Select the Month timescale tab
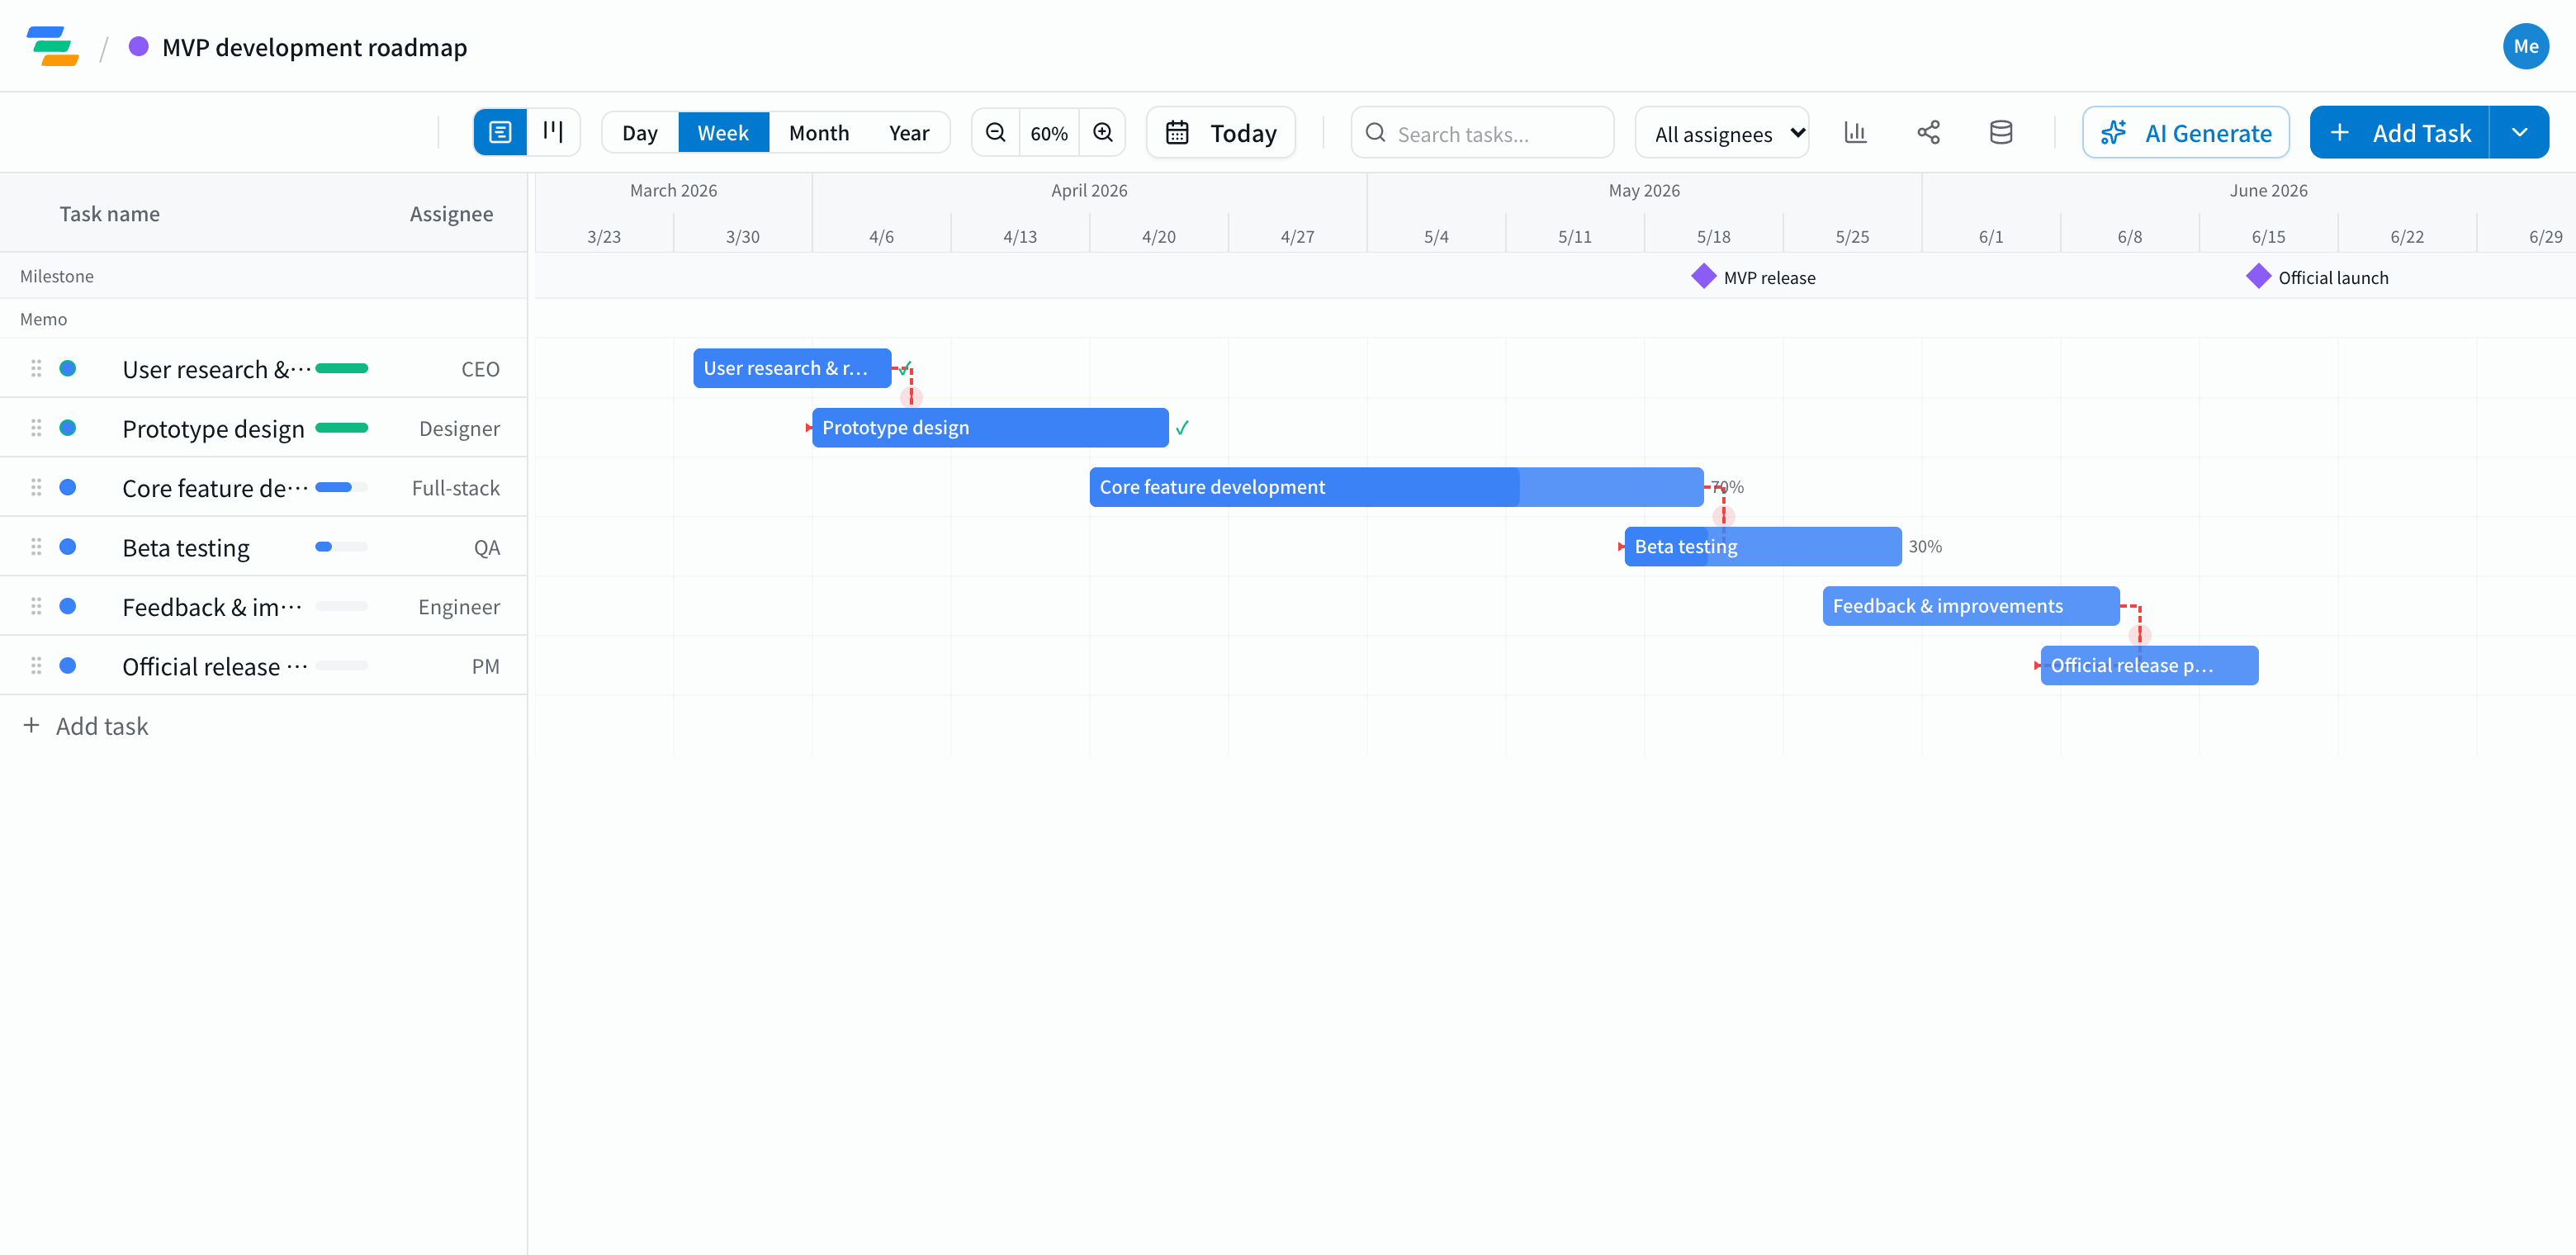This screenshot has height=1255, width=2576. [819, 133]
